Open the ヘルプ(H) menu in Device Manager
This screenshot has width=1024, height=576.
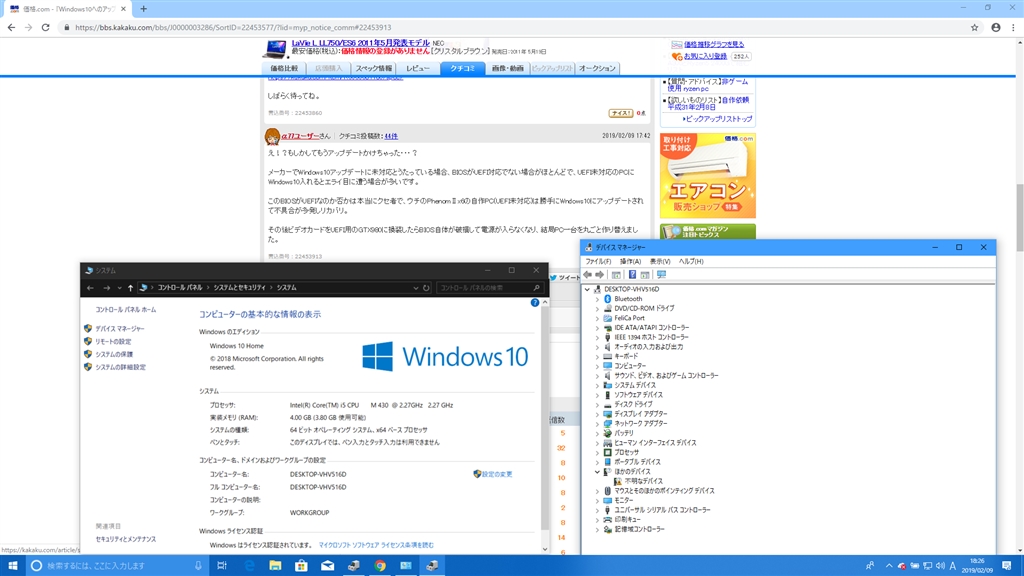pyautogui.click(x=691, y=261)
